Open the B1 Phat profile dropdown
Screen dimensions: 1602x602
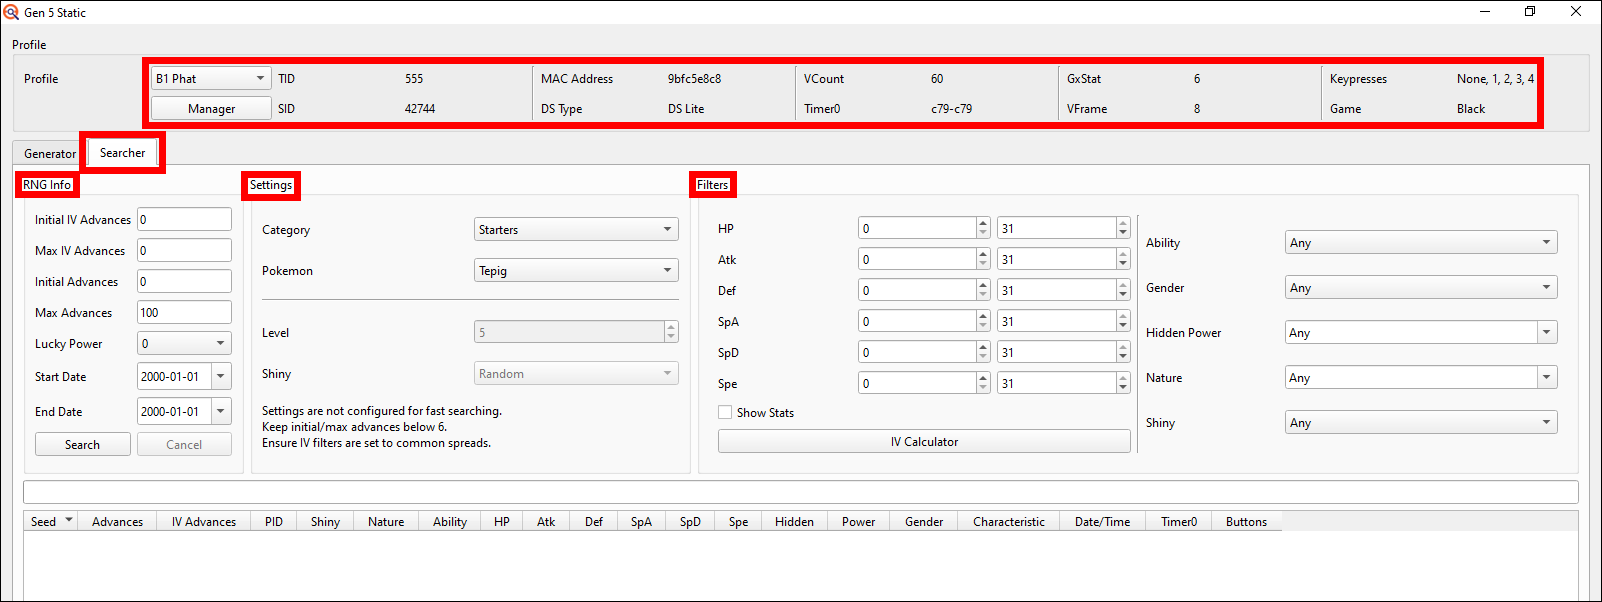[x=211, y=78]
